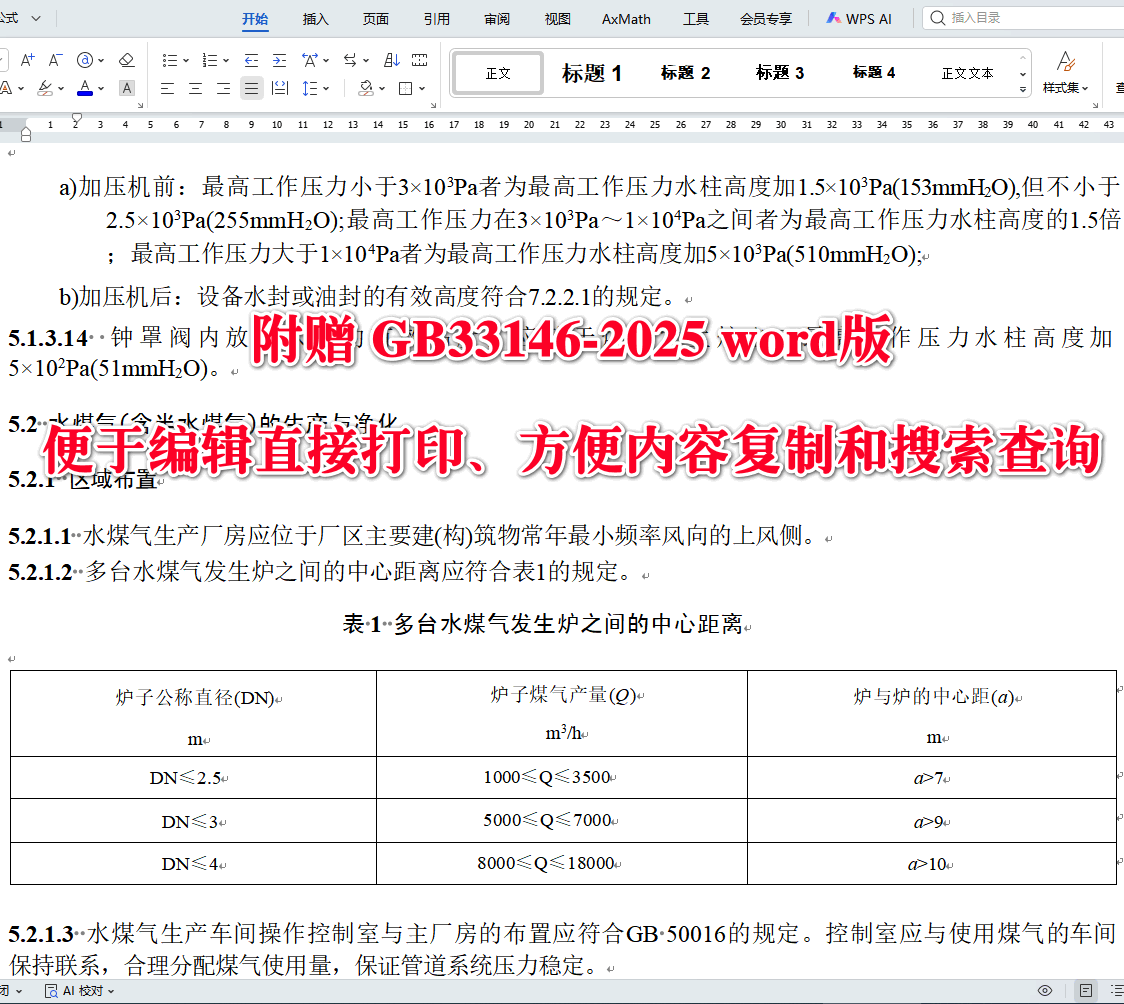Open the circled character icon
This screenshot has height=1004, width=1124.
tap(85, 60)
